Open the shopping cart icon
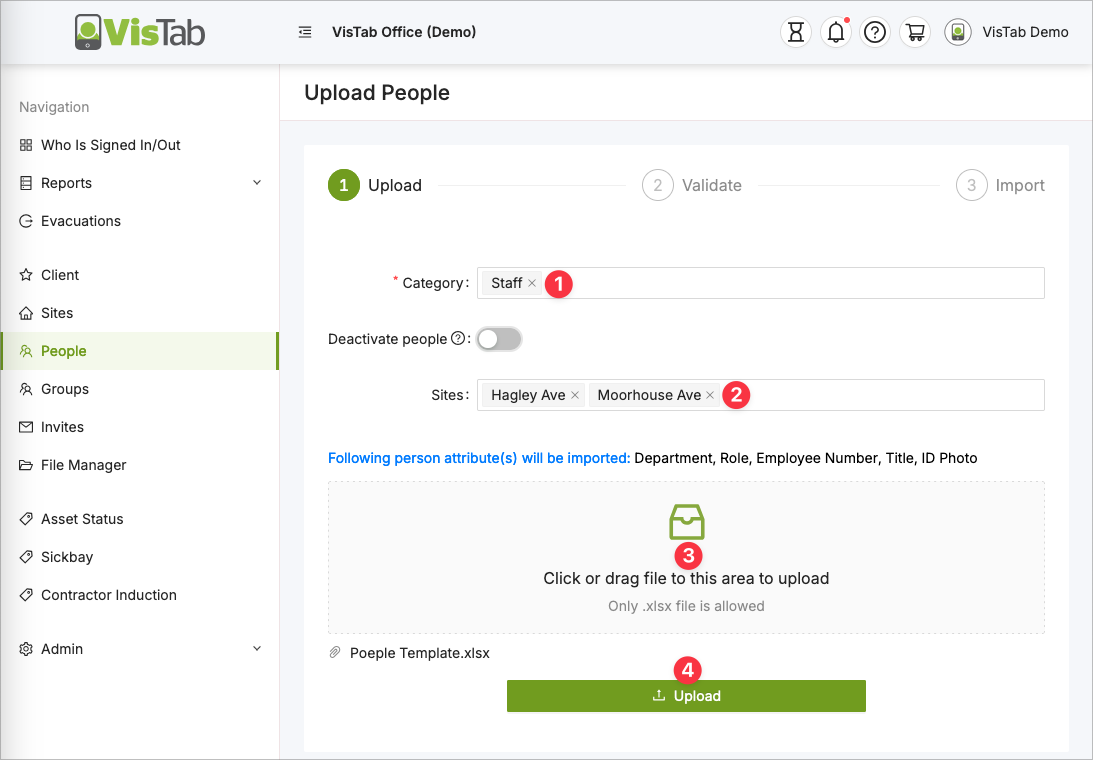The width and height of the screenshot is (1093, 760). coord(913,32)
